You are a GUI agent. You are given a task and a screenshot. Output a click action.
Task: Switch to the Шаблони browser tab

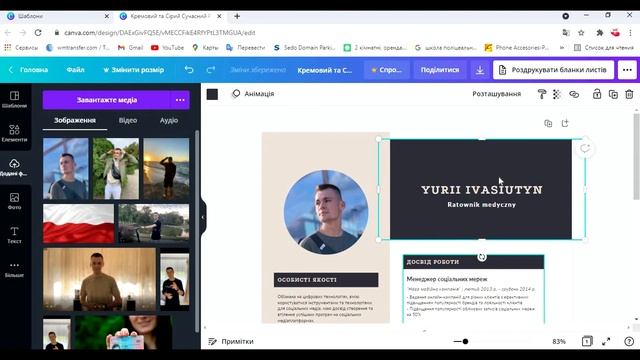[x=57, y=16]
